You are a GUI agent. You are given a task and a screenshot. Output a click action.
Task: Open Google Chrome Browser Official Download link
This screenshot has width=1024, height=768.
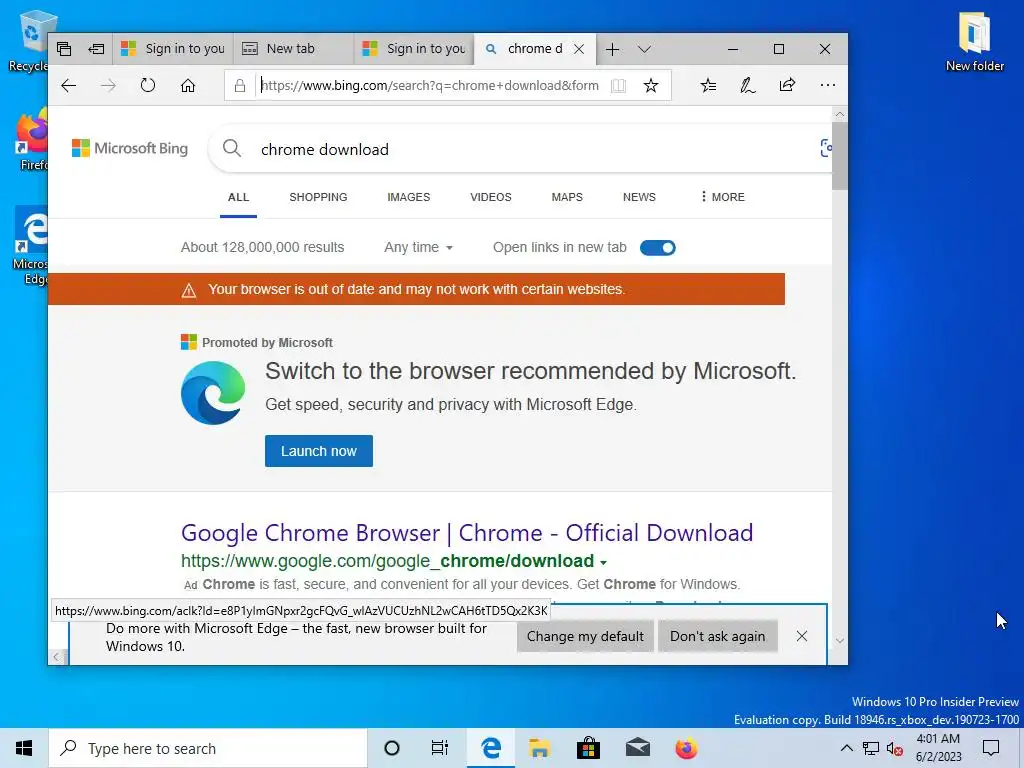[467, 533]
